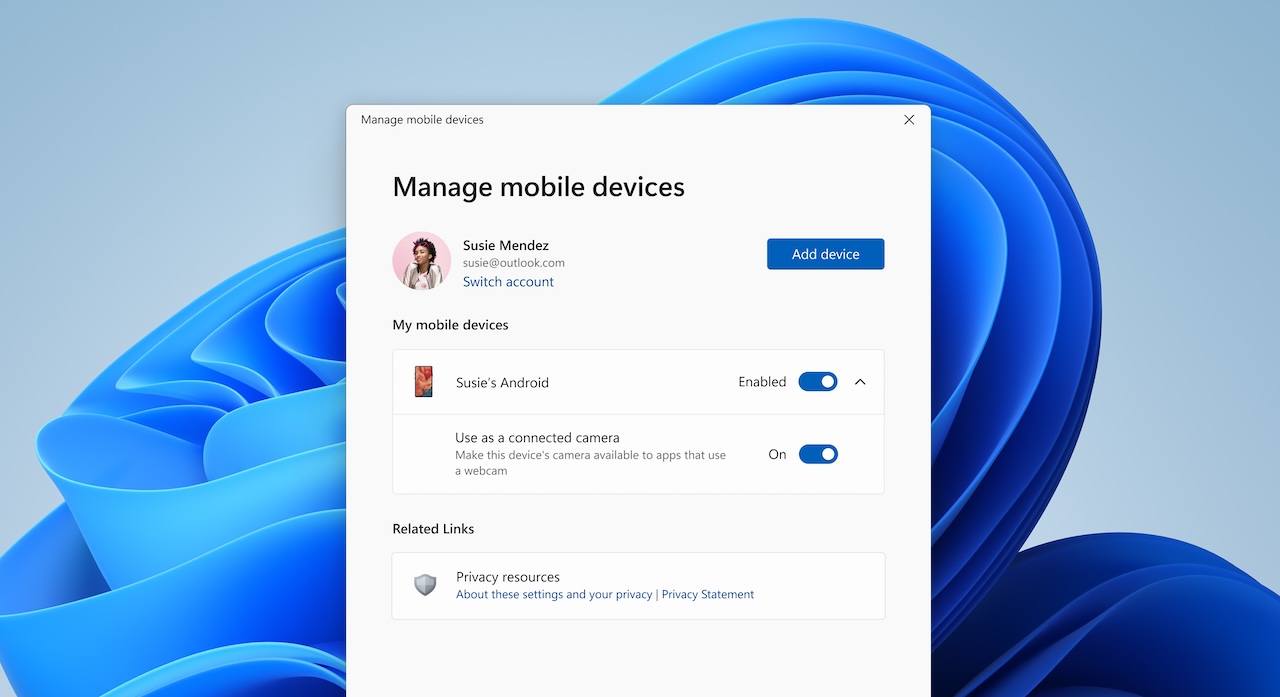Click the Android phone icon
Image resolution: width=1280 pixels, height=697 pixels.
(x=424, y=382)
